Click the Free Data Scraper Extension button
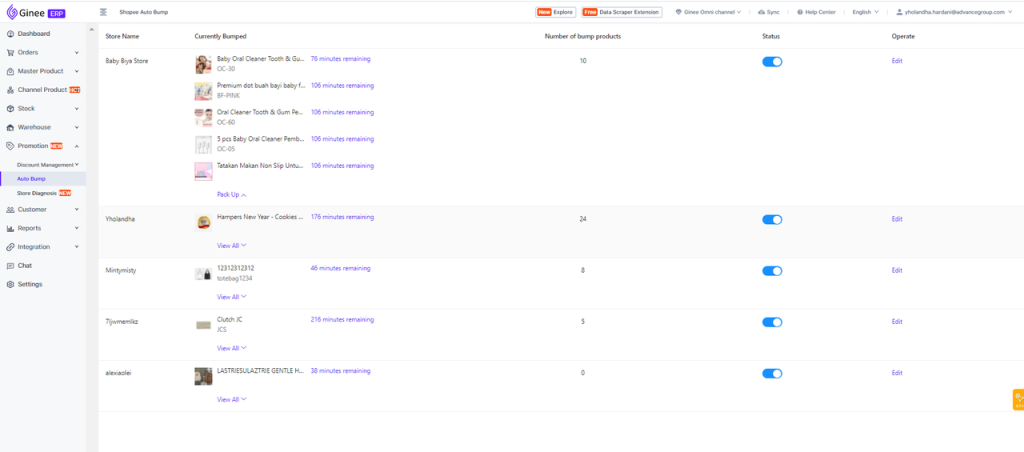Screen dimensions: 1024x452 [x=622, y=12]
